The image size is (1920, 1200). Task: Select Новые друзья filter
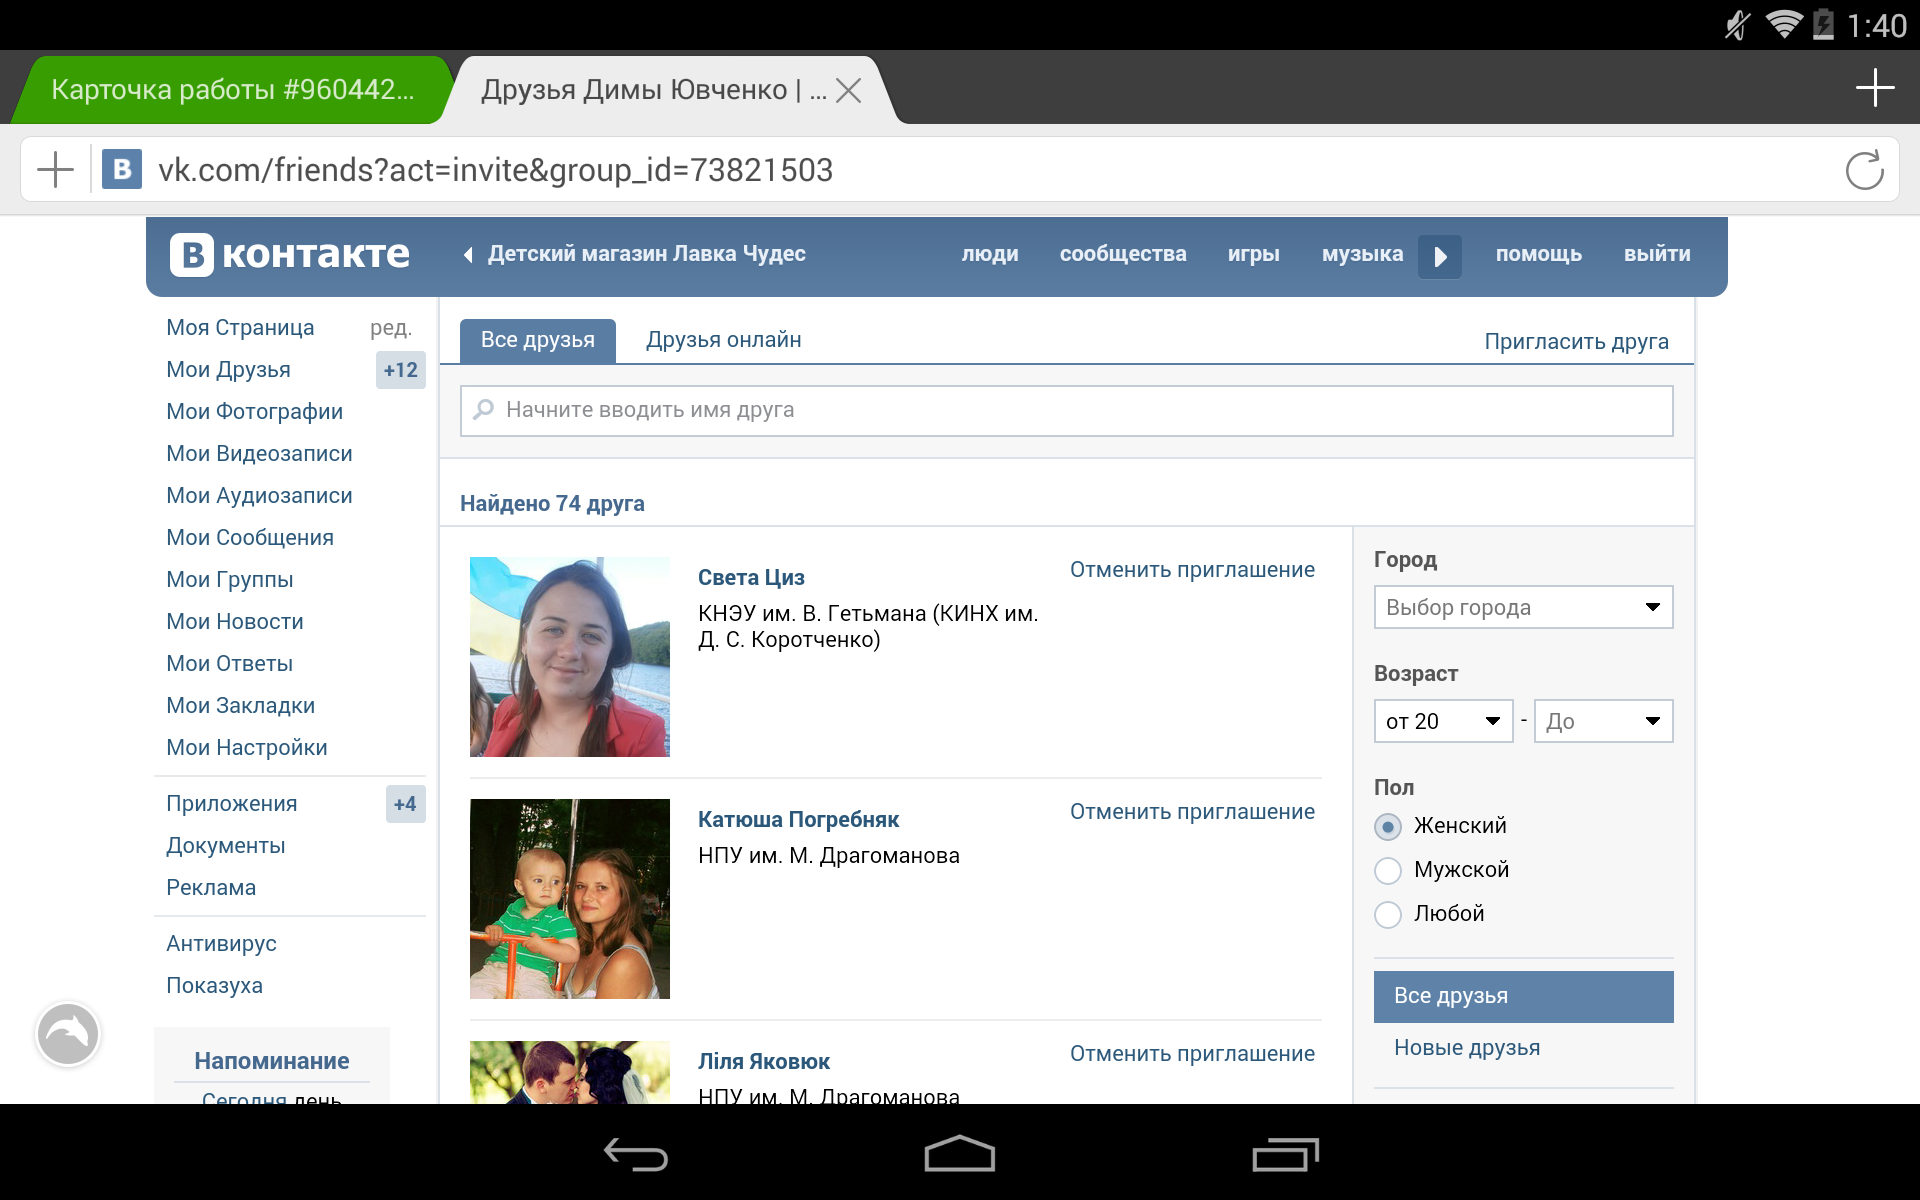1467,1048
